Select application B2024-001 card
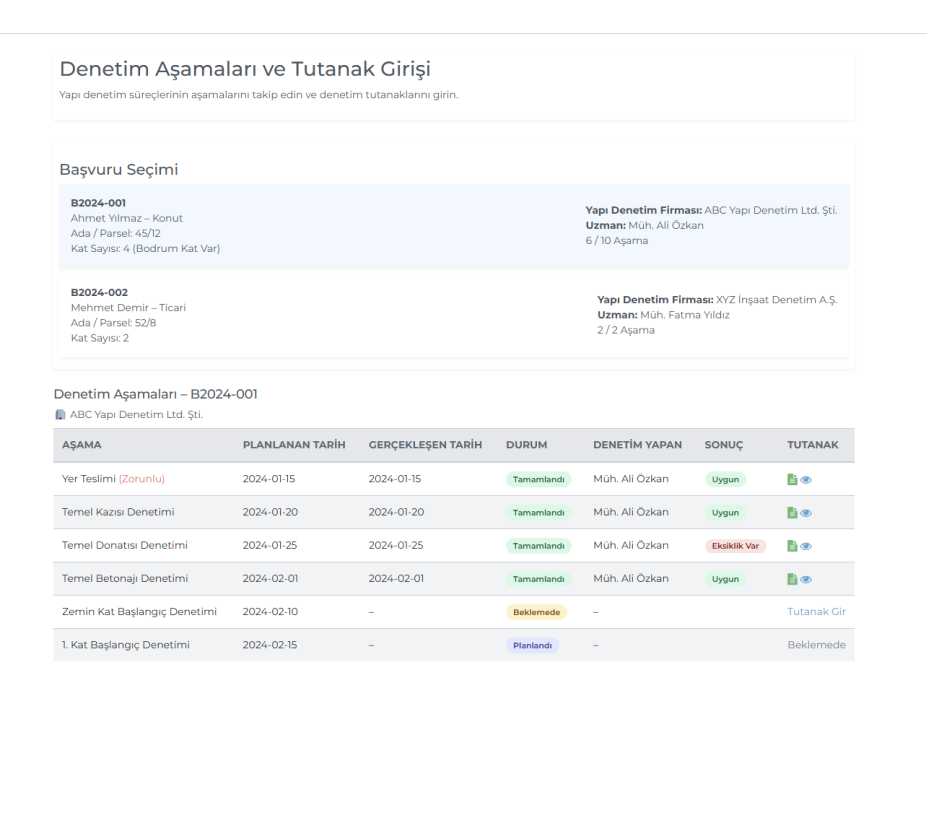Image resolution: width=927 pixels, height=823 pixels. click(453, 226)
